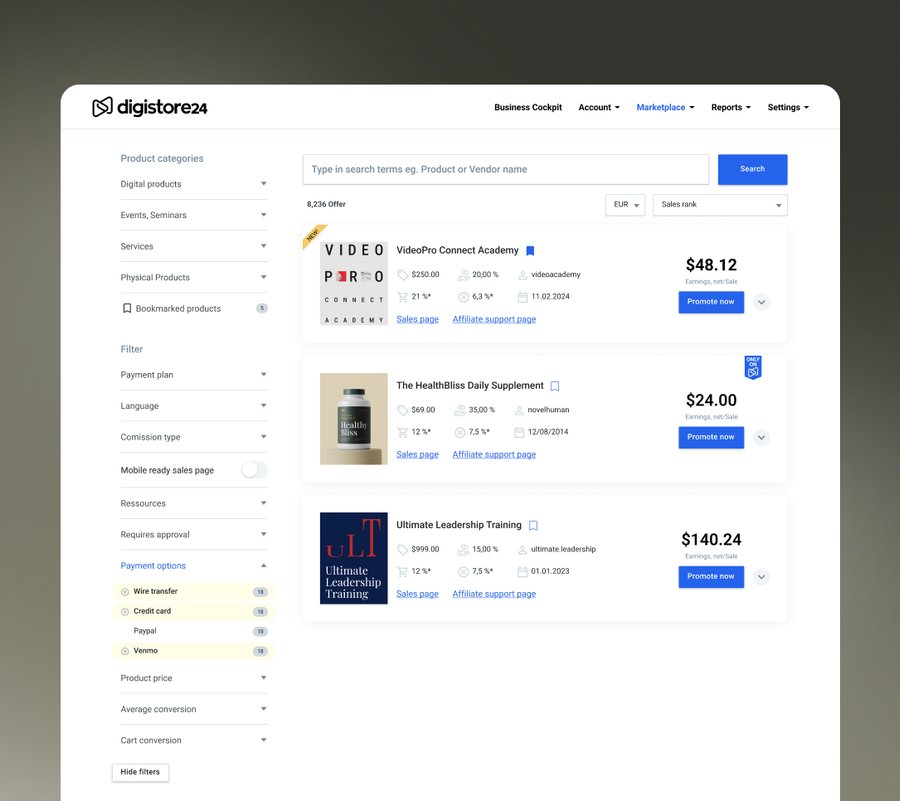Click the calendar icon beside 12/08/2014
This screenshot has height=801, width=900.
tap(519, 432)
